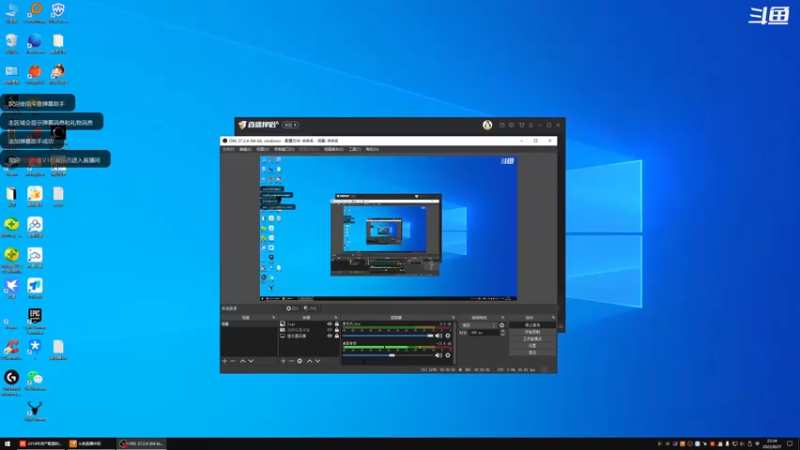Image resolution: width=800 pixels, height=450 pixels.
Task: Pop out the Scenes dock panel
Action: point(273,318)
